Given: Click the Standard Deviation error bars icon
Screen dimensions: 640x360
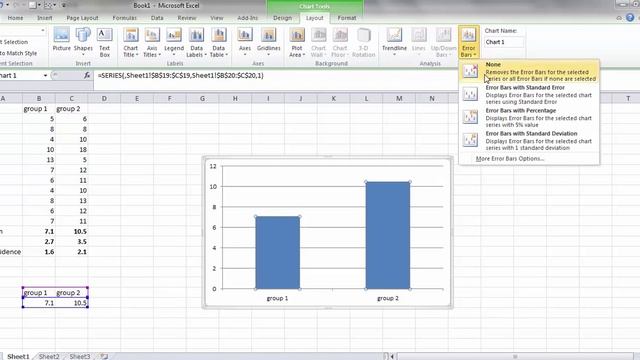Looking at the screenshot, I should click(470, 140).
